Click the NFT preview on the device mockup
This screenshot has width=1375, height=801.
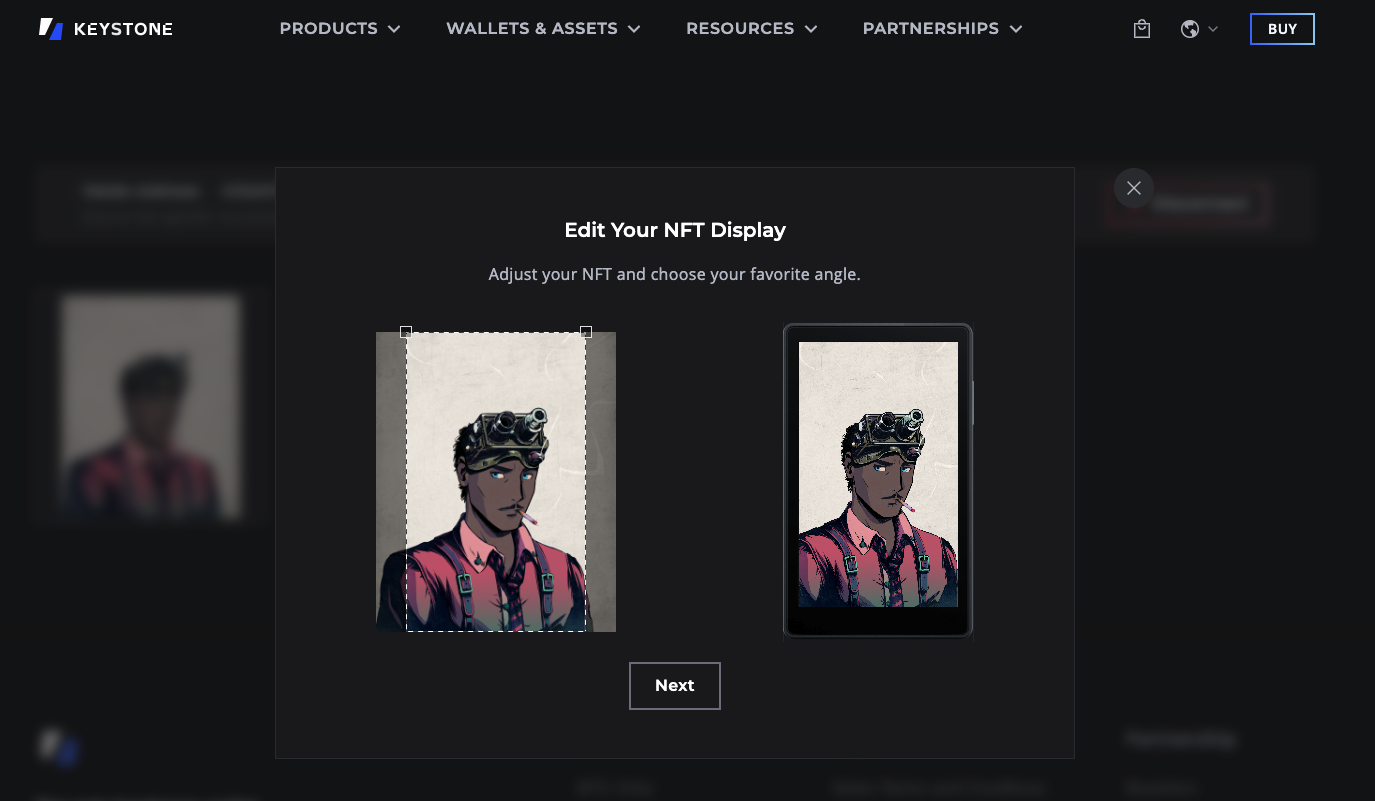point(878,475)
